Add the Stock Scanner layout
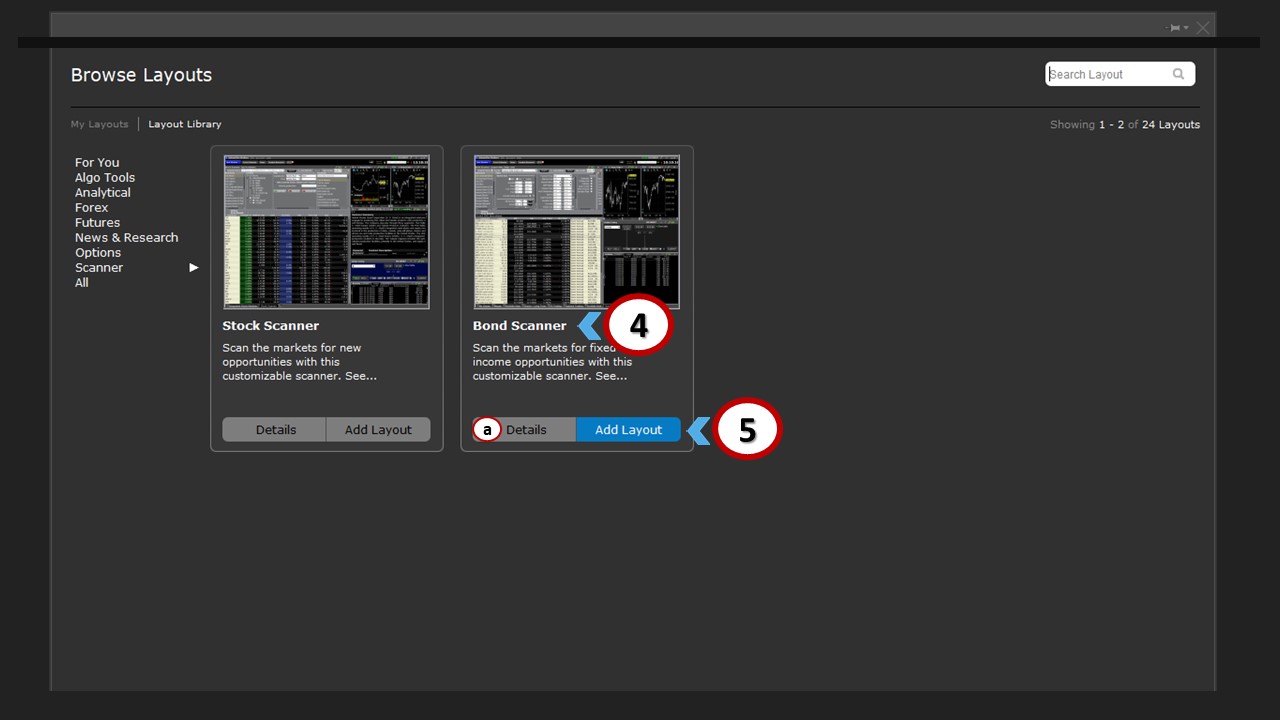 (378, 430)
